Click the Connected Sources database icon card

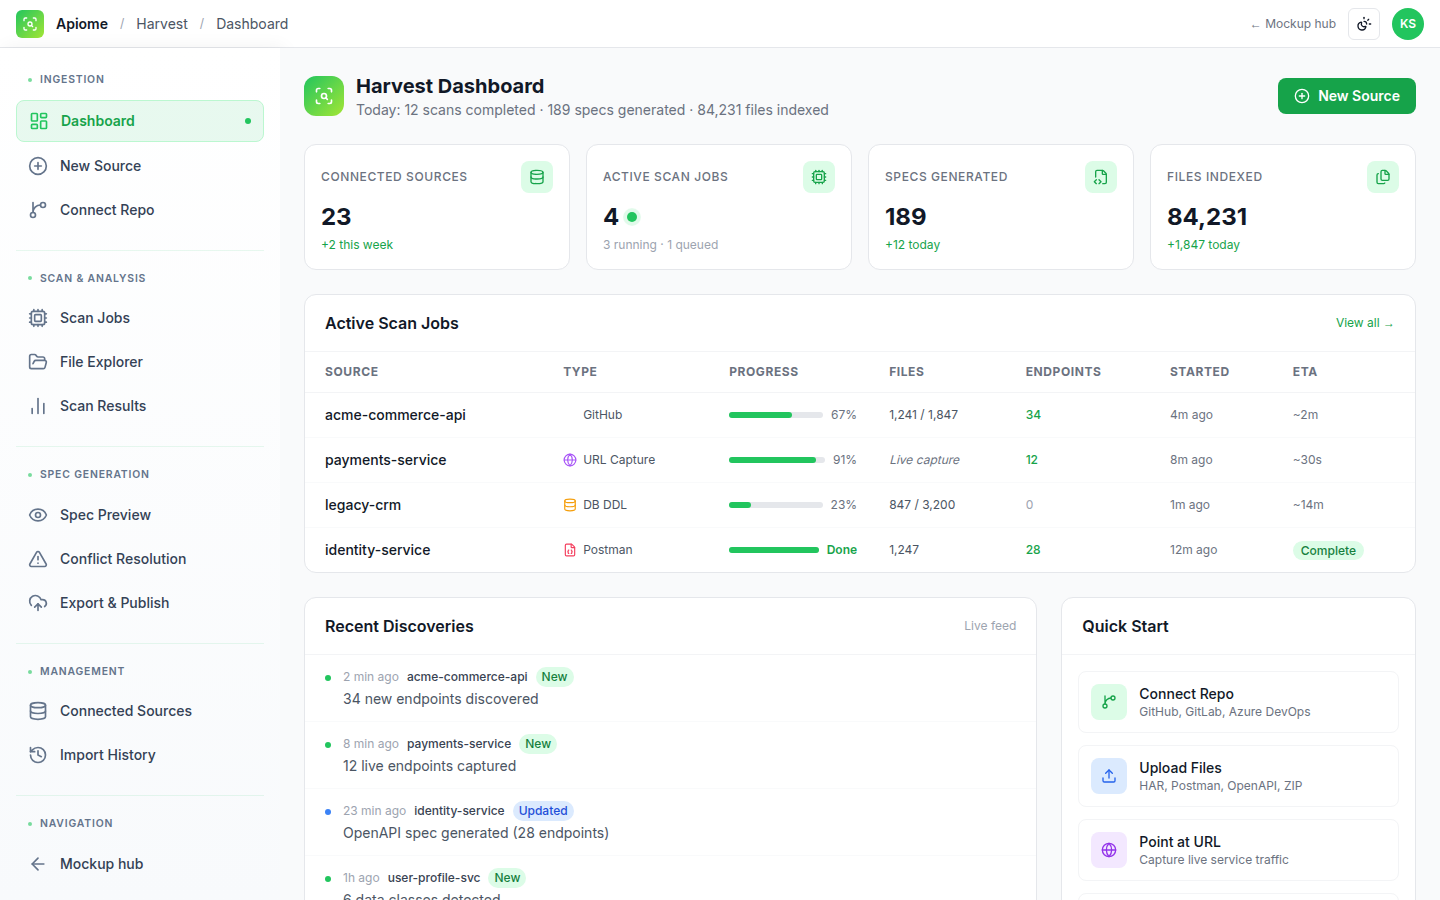tap(537, 177)
